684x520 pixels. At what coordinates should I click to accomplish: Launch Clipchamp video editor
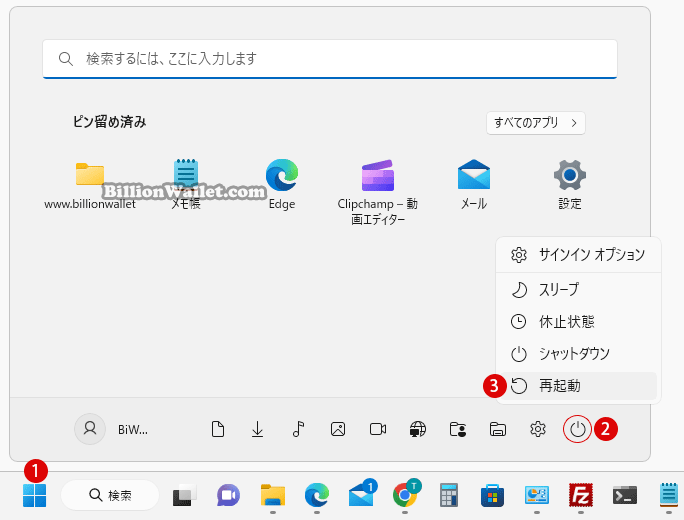[378, 192]
